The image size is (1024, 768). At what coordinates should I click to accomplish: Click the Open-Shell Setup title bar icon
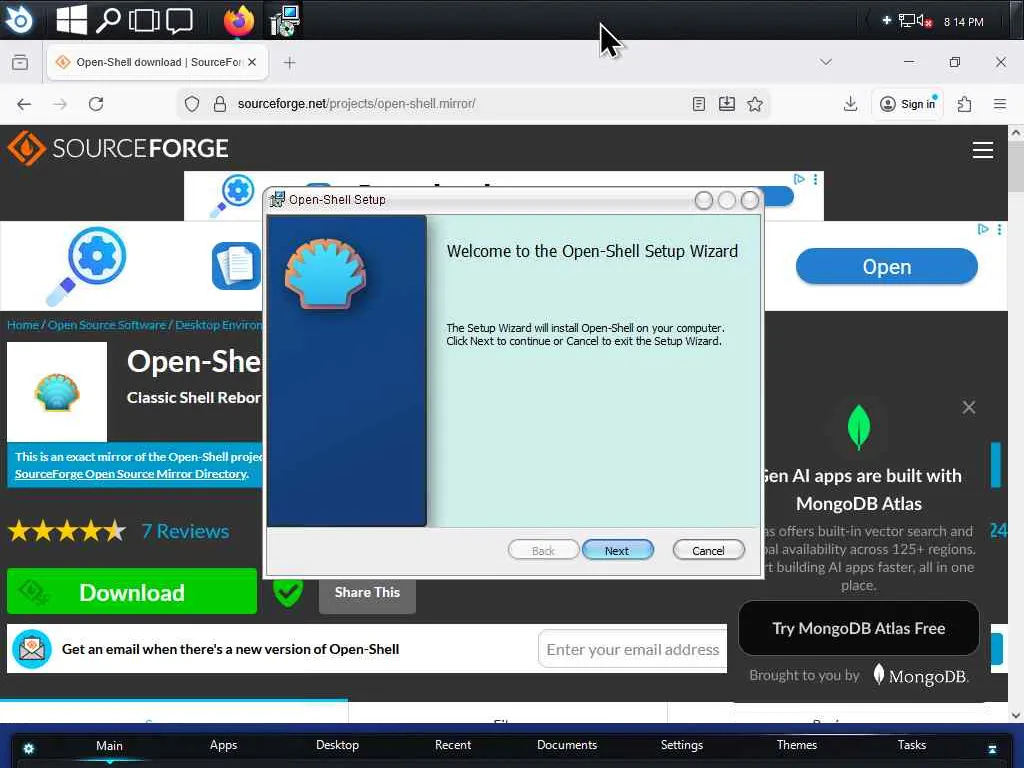coord(278,199)
